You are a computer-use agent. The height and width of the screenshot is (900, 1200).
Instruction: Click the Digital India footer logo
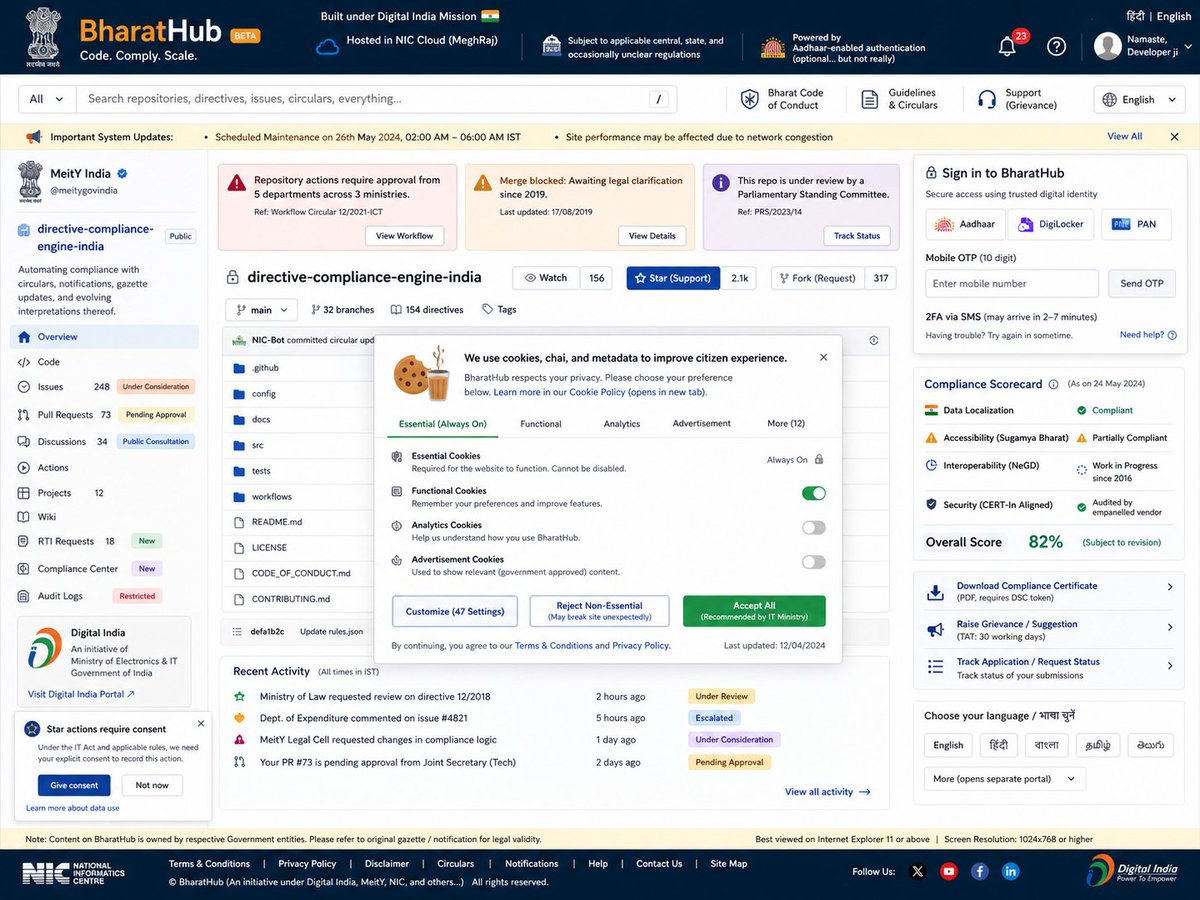[x=1132, y=870]
